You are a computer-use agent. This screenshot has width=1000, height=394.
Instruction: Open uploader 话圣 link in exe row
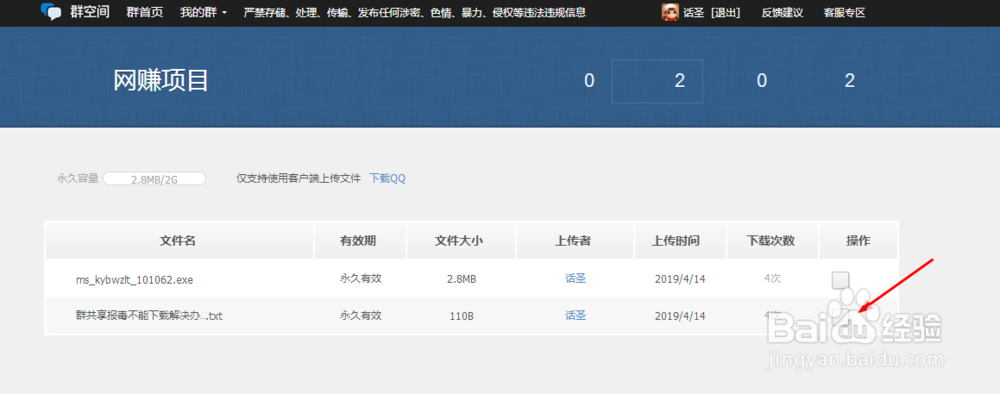click(x=575, y=279)
